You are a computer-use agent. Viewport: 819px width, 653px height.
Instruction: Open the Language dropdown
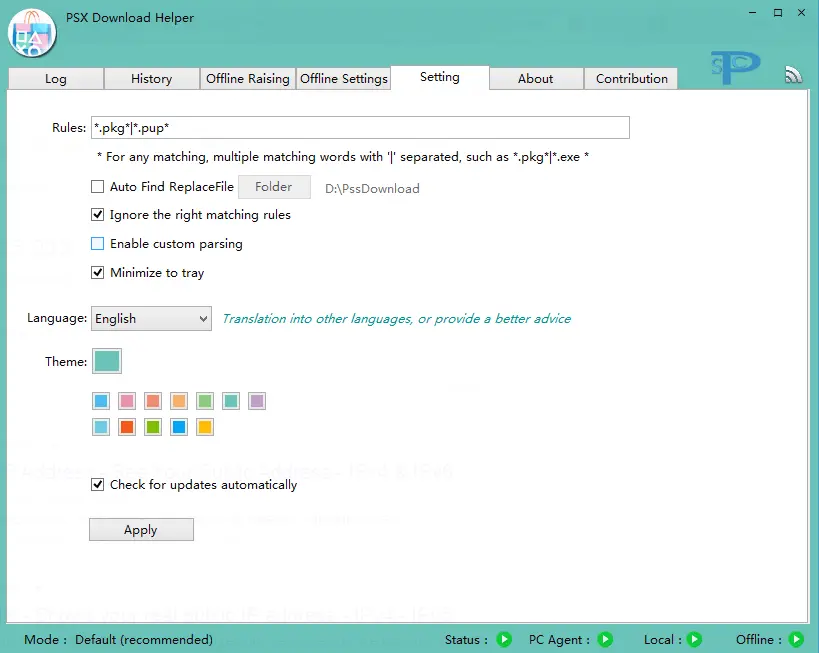(150, 318)
